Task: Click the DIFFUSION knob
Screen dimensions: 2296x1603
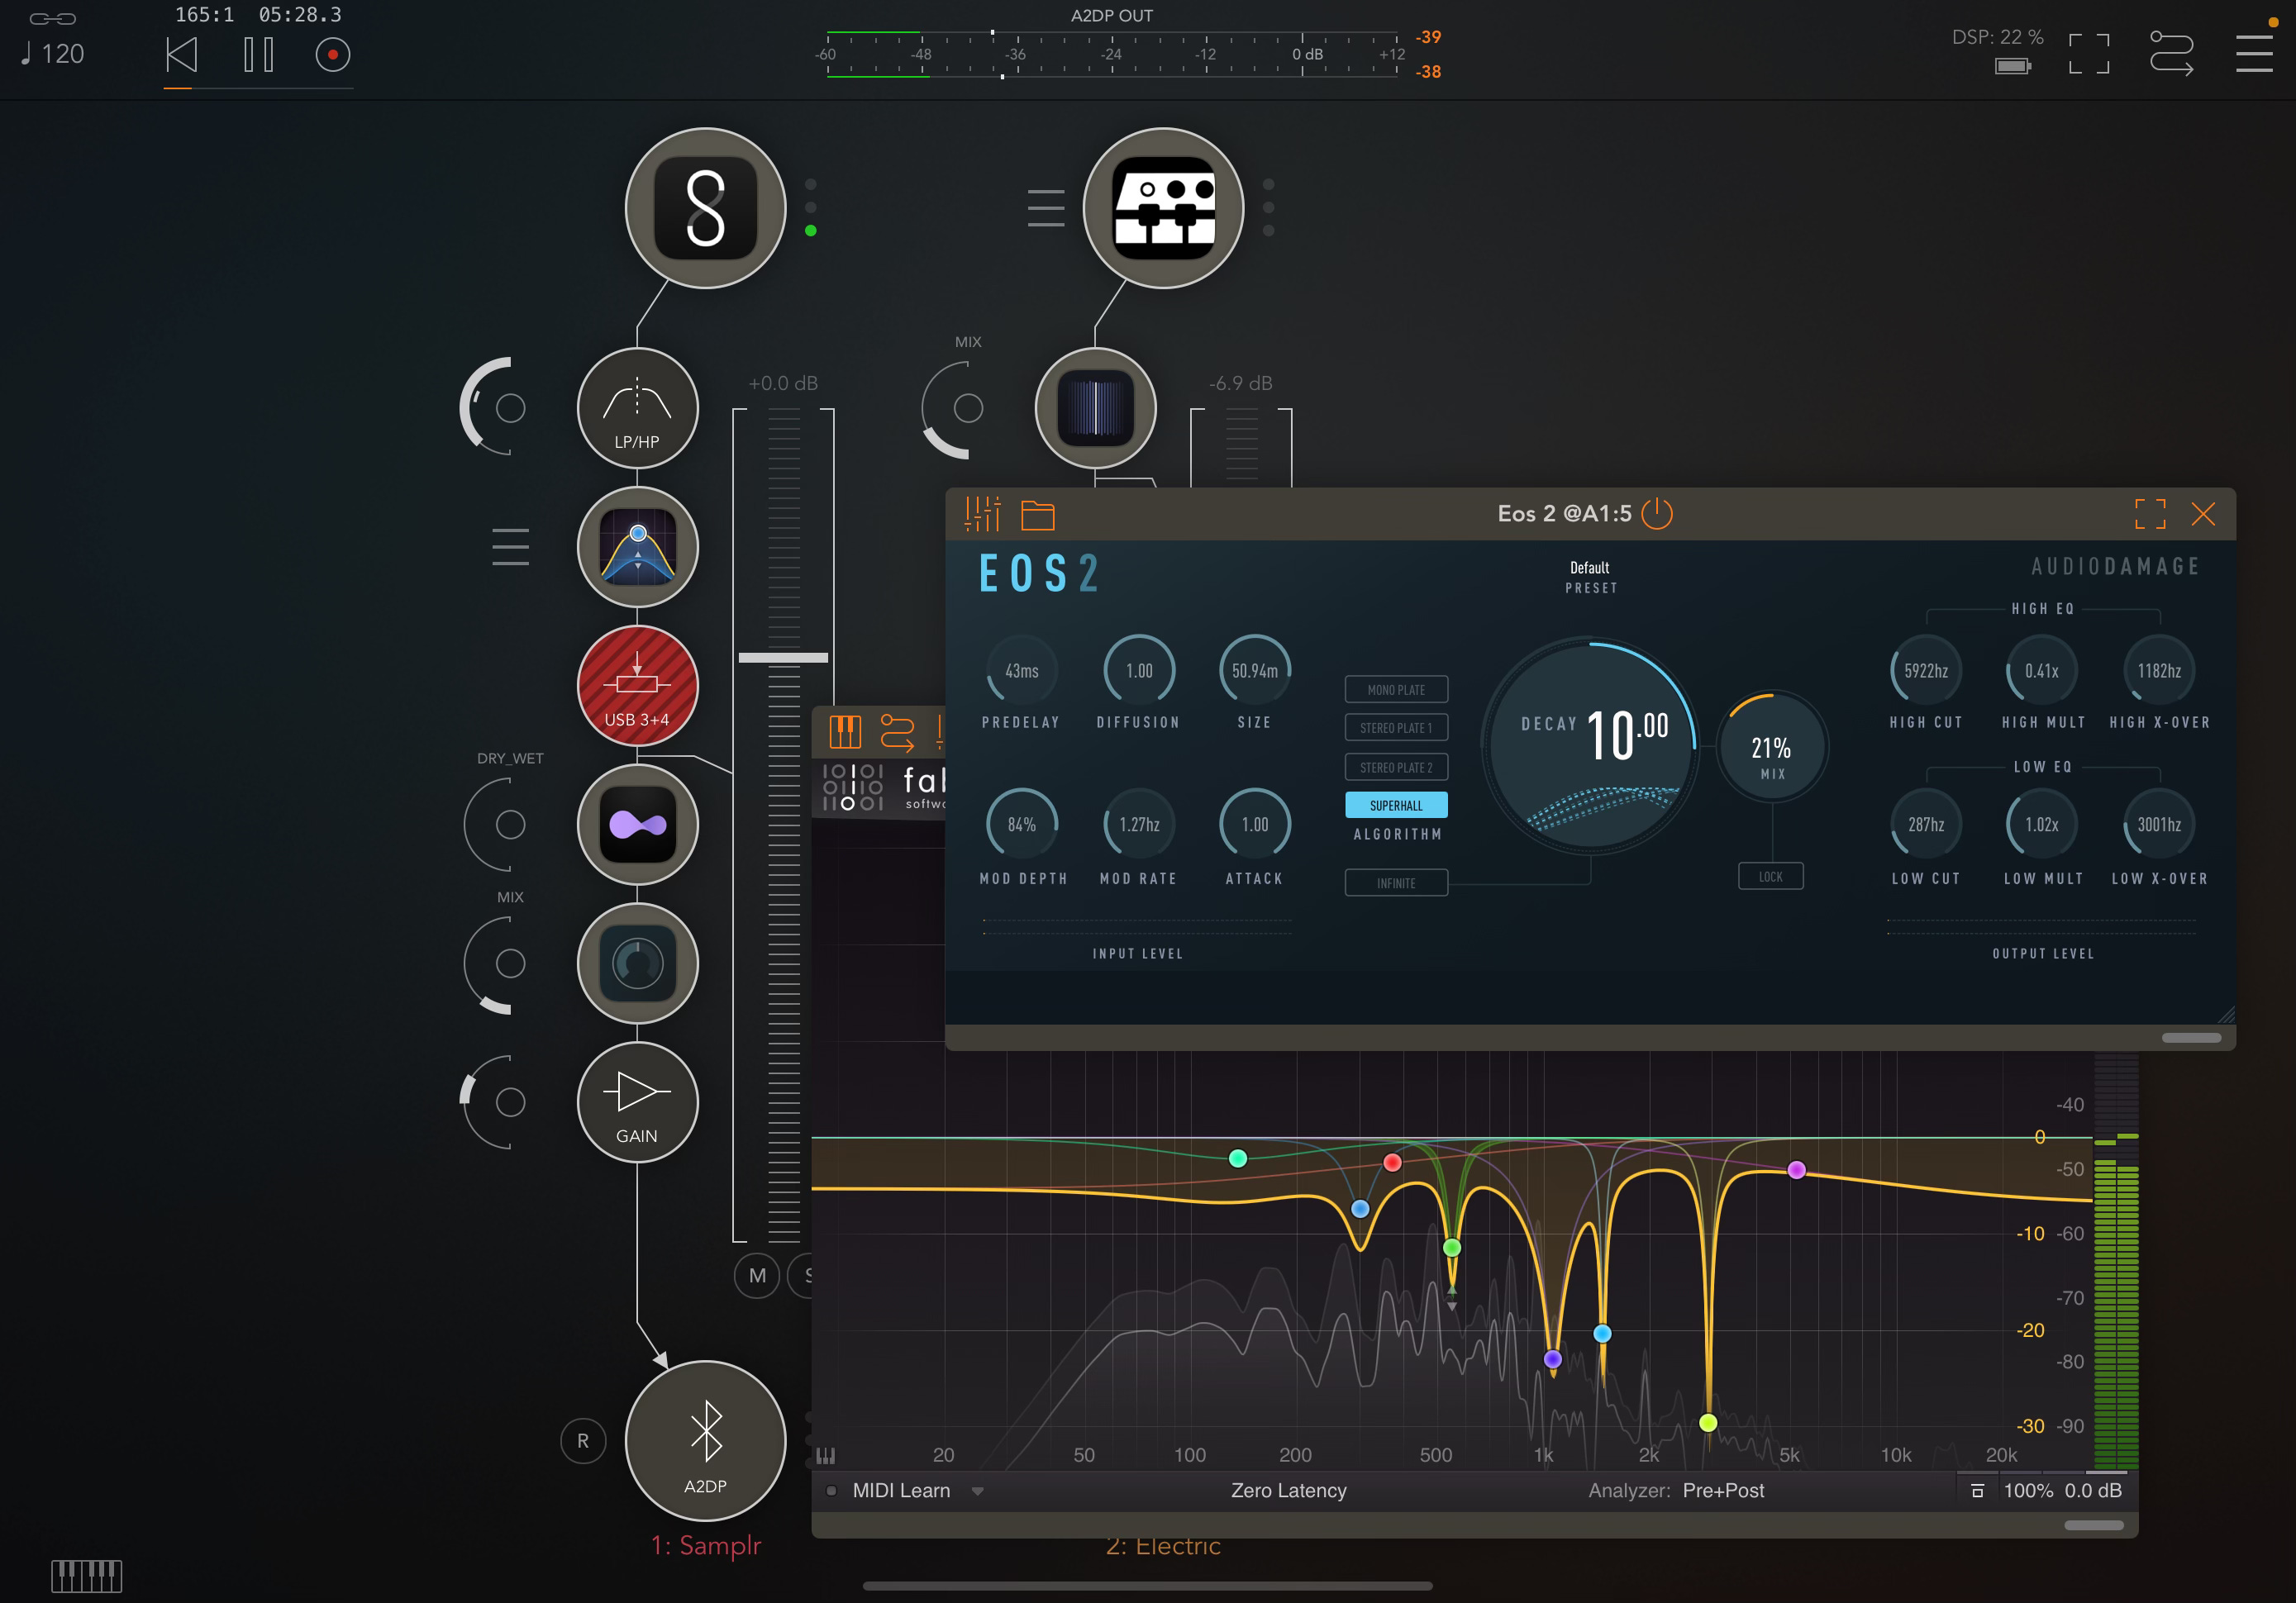Action: coord(1139,671)
